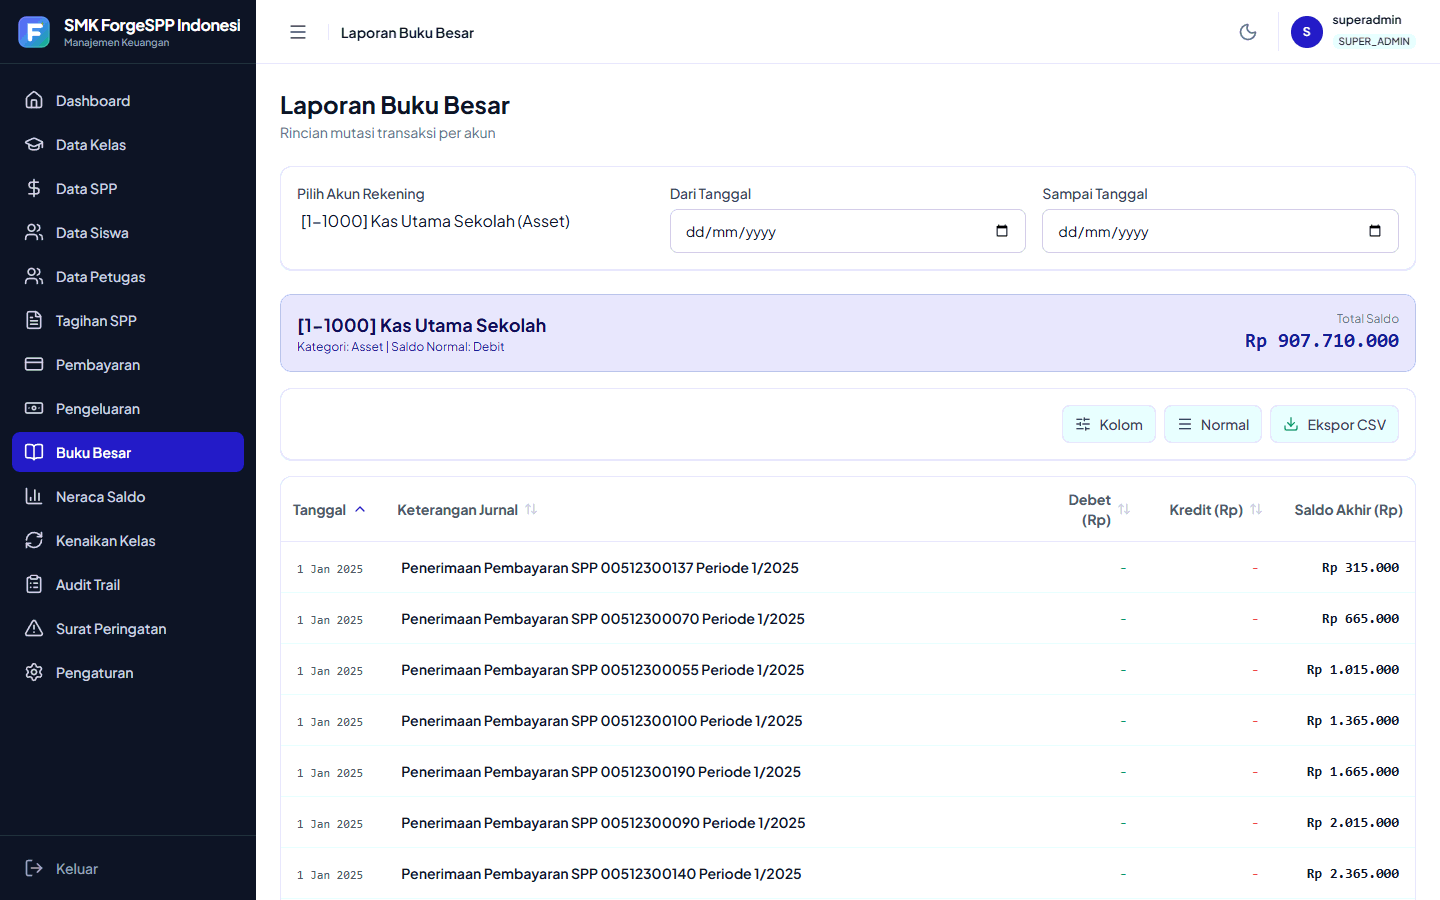This screenshot has width=1440, height=900.
Task: Click the Data SPP dollar icon
Action: pos(34,188)
